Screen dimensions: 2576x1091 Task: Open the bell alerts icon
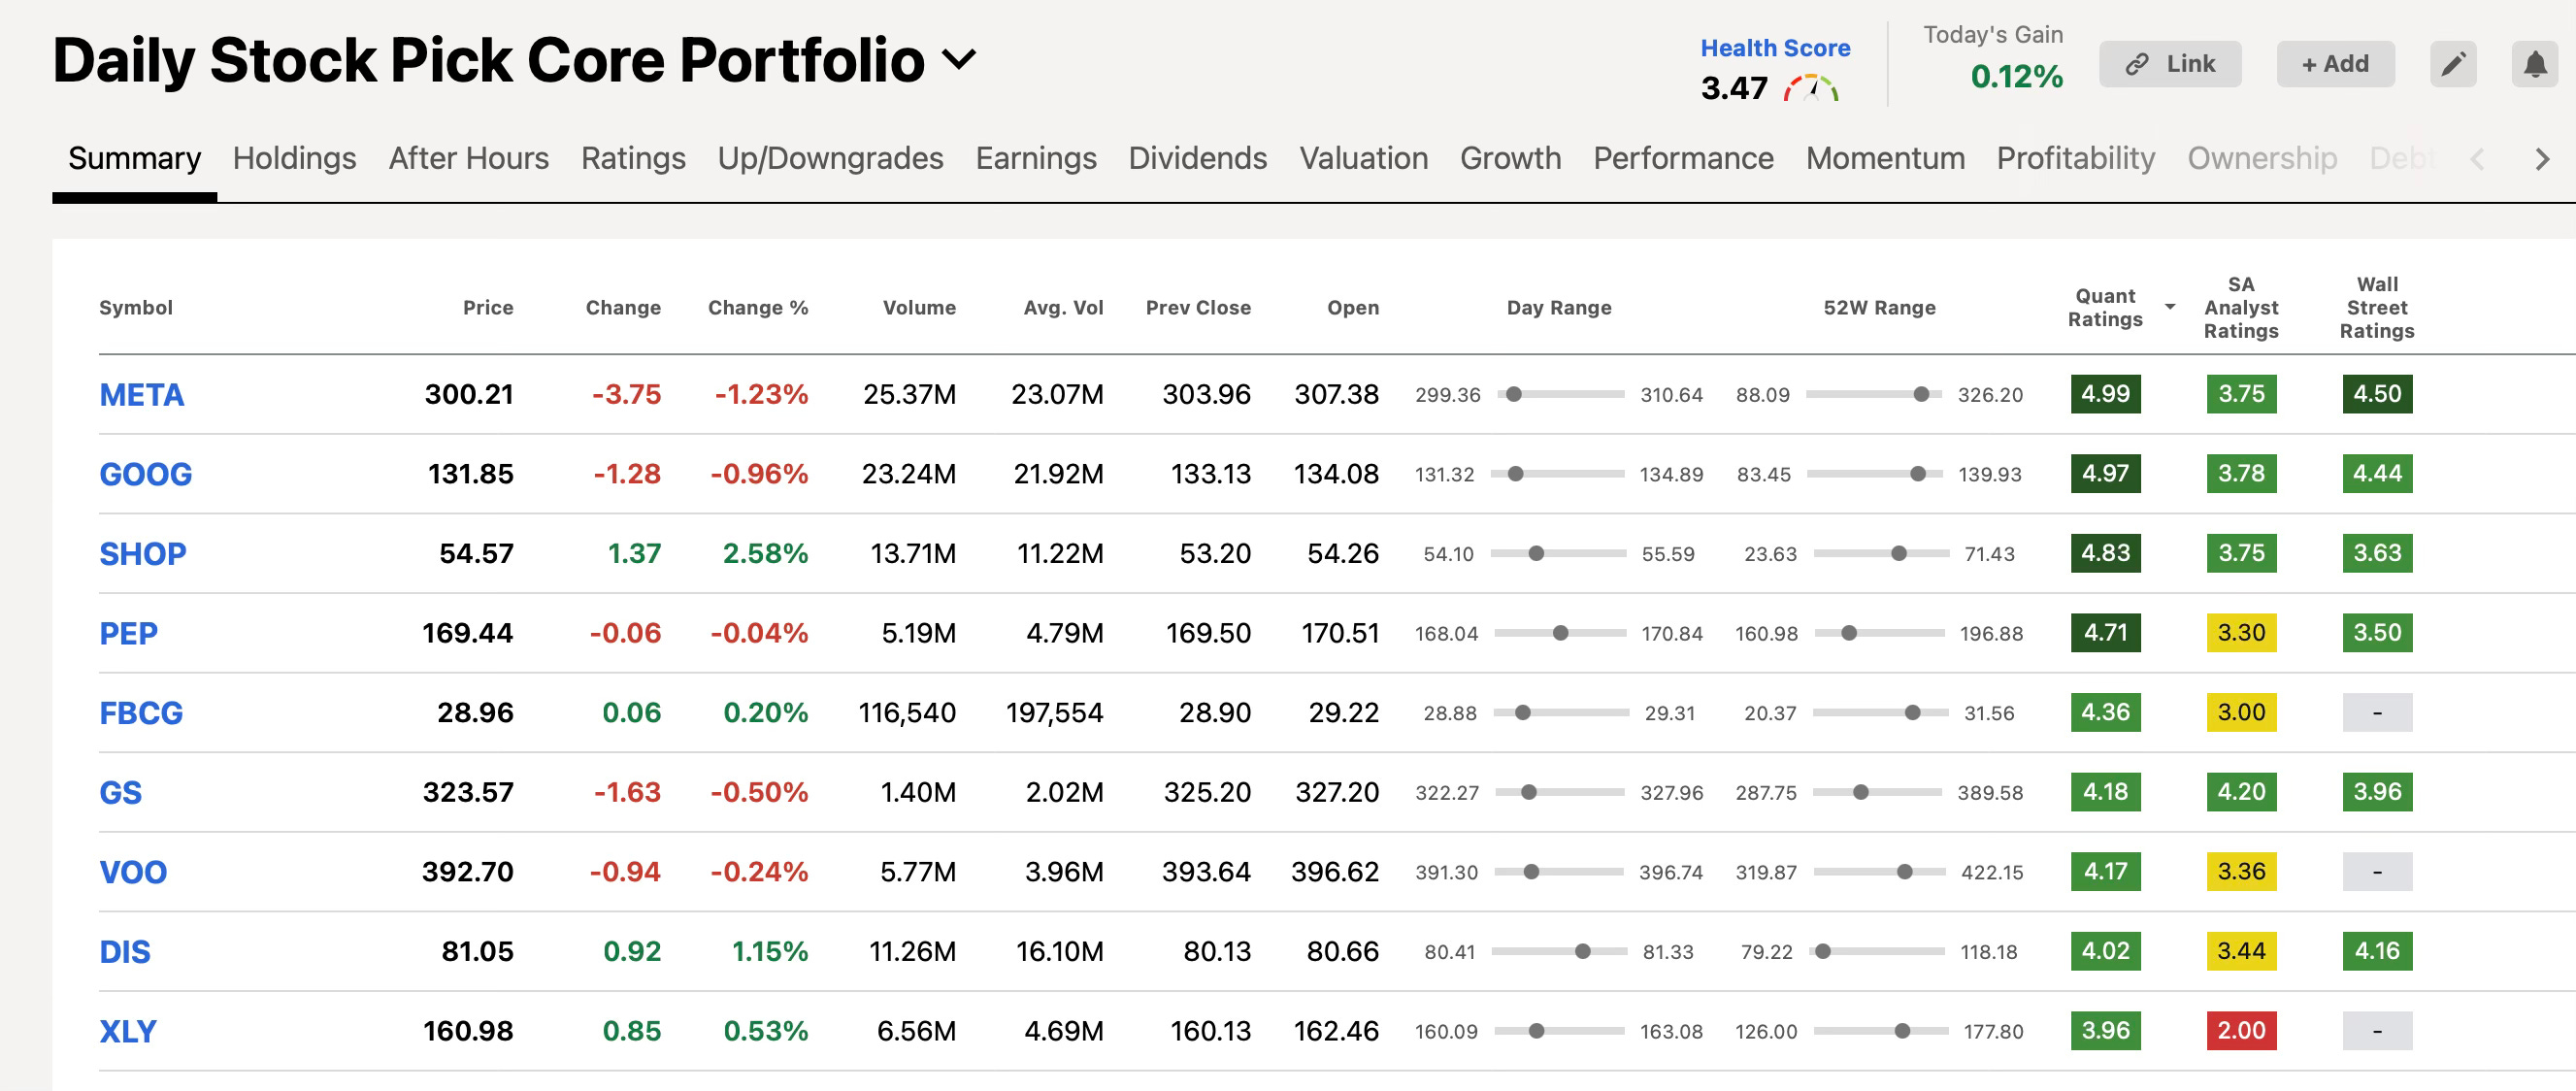2534,65
